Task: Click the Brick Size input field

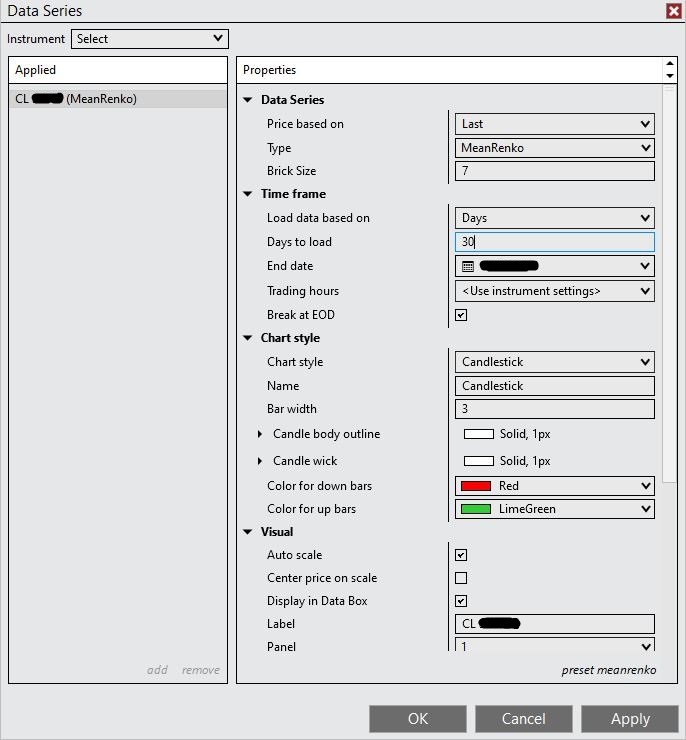Action: pyautogui.click(x=554, y=171)
